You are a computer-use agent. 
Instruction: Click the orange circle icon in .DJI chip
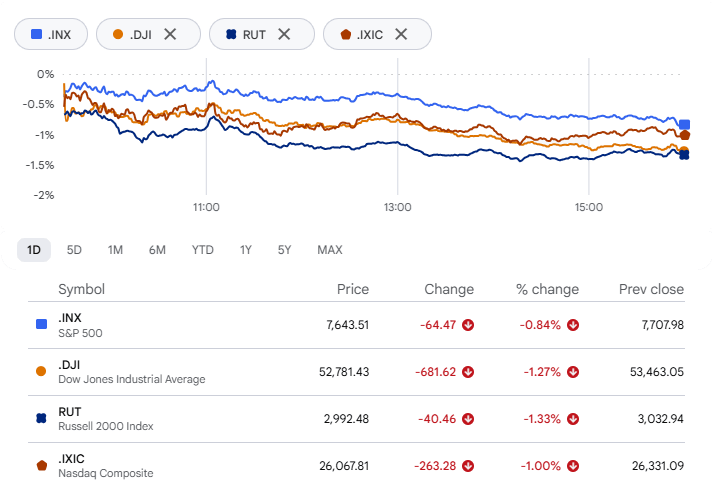(x=118, y=34)
